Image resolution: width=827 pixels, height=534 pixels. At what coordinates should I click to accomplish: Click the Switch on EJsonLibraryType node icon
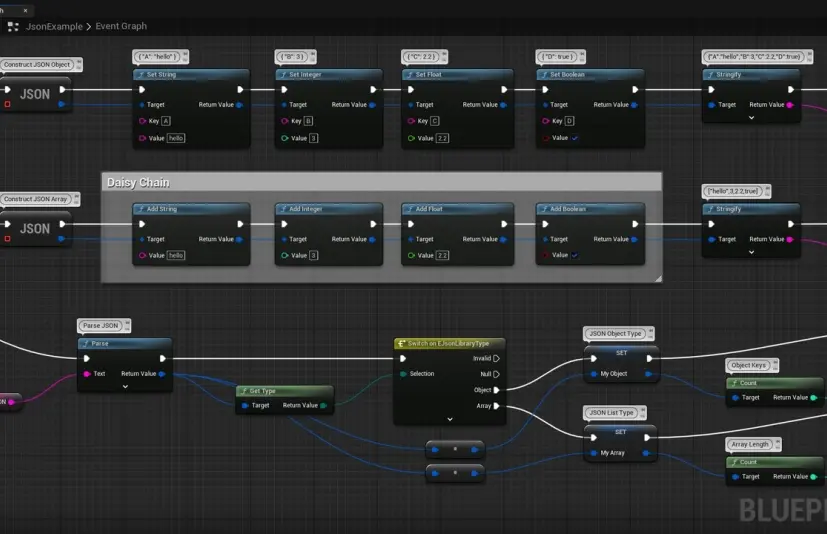click(x=401, y=344)
